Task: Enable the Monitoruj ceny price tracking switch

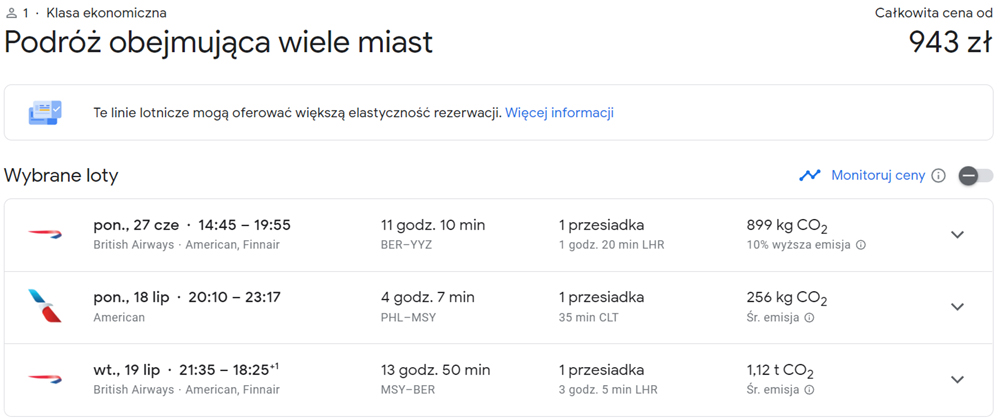Action: 976,176
